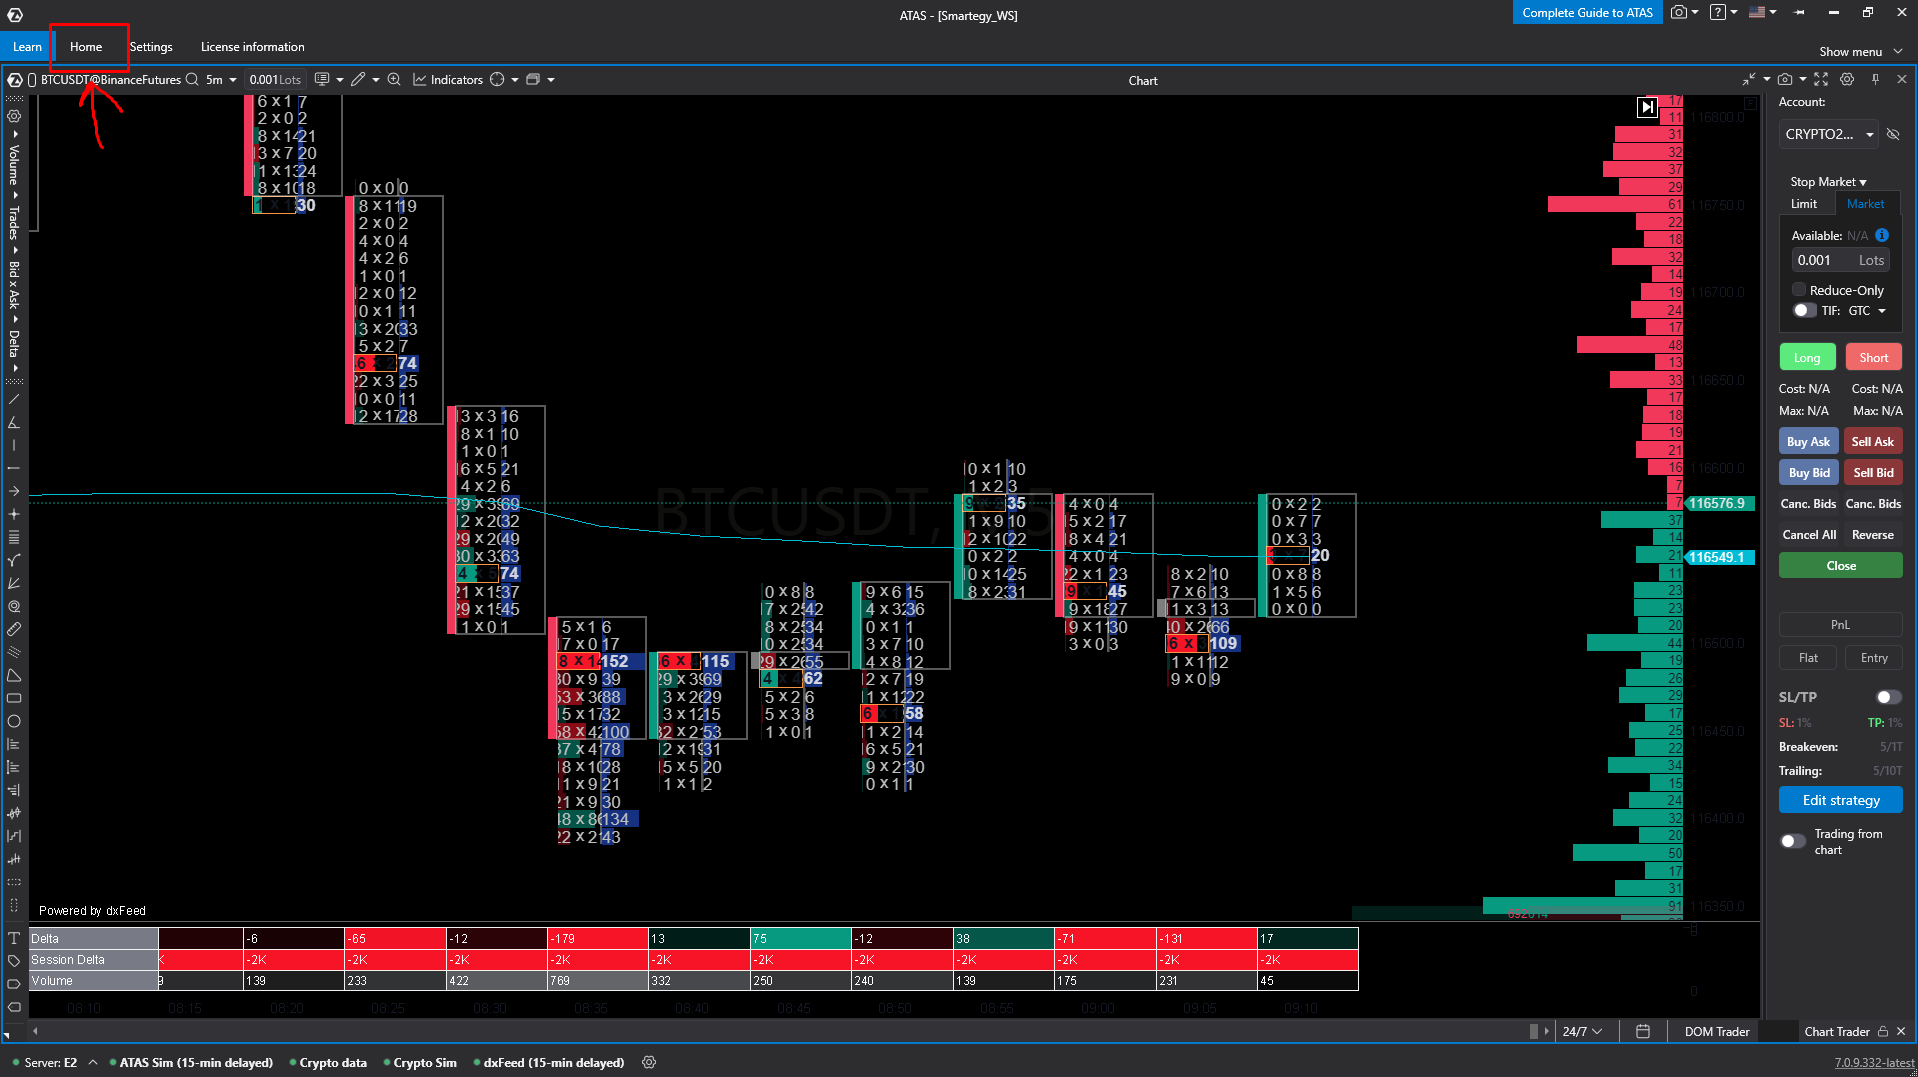1918x1077 pixels.
Task: Click the instrument search magnifier icon
Action: coord(192,80)
